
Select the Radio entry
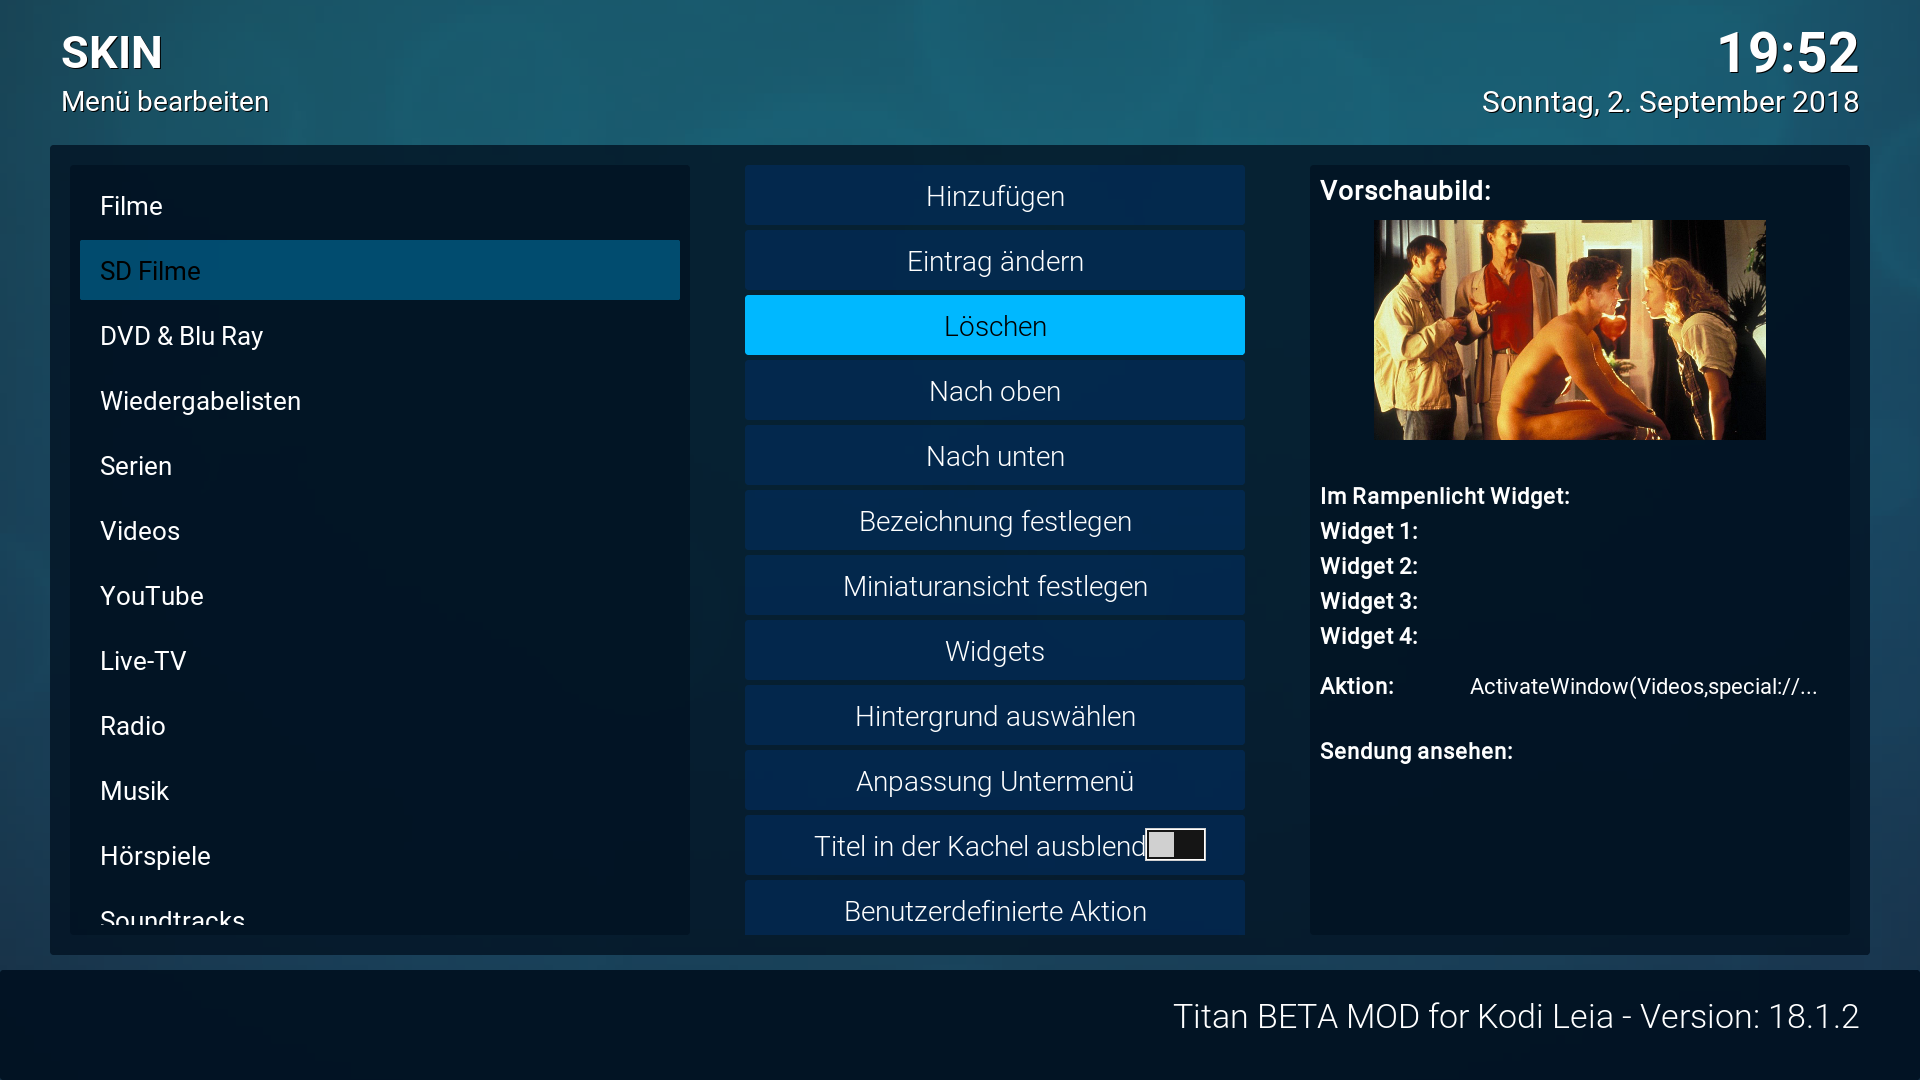pos(380,725)
